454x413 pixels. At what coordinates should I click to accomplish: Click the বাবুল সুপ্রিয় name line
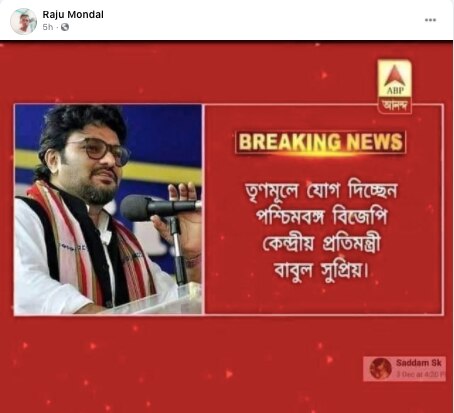click(x=322, y=270)
